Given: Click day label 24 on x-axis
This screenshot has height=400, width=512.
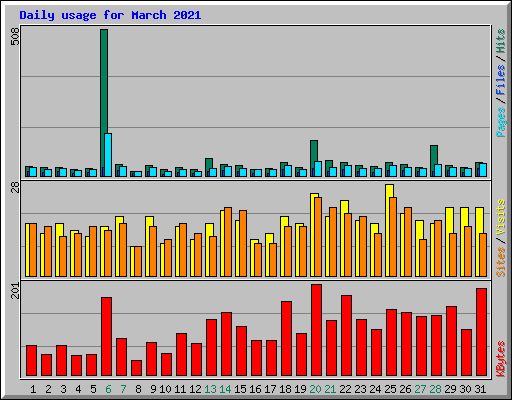Looking at the screenshot, I should [375, 389].
